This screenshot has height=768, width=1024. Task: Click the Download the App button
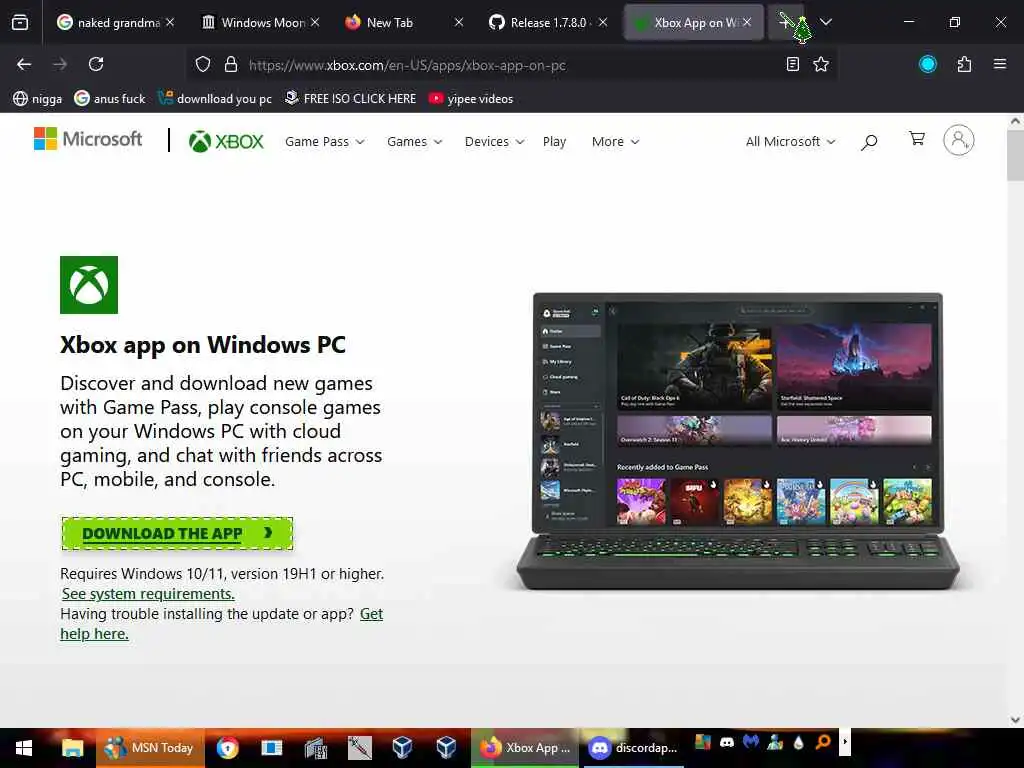(x=177, y=533)
